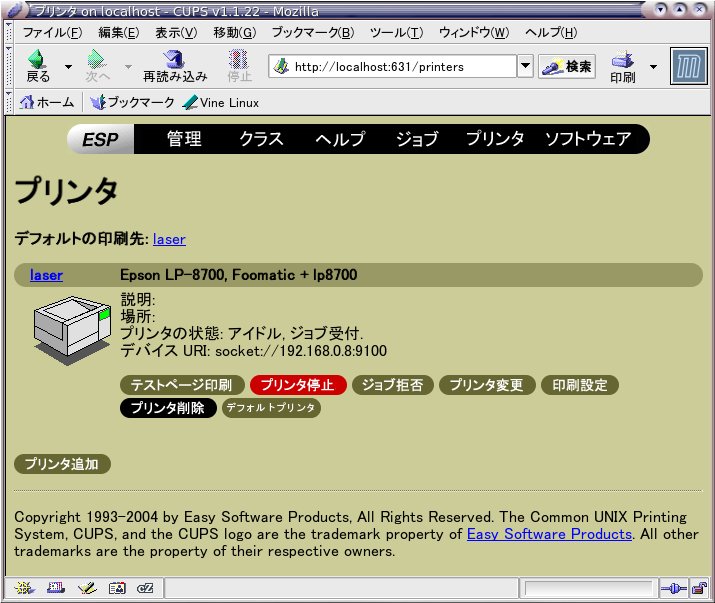Viewport: 715px width, 603px height.
Task: Click the デフォルトプリンタ button
Action: [271, 408]
